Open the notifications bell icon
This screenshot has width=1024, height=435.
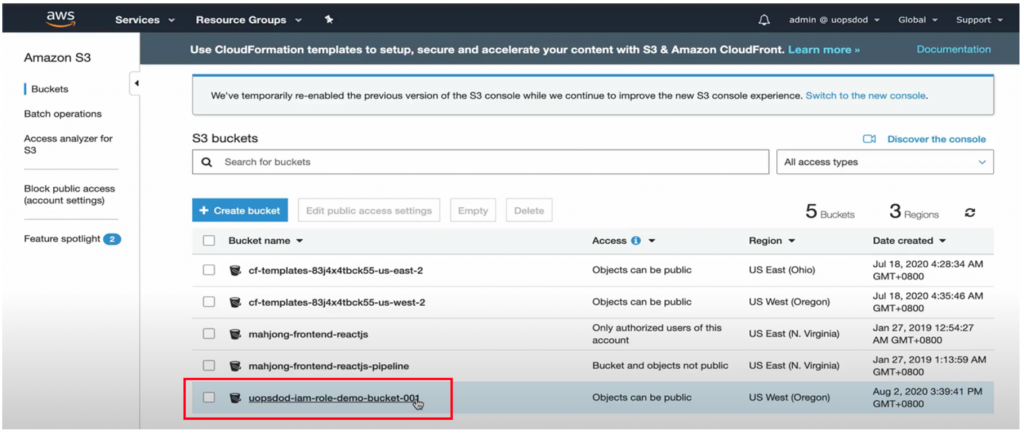point(764,20)
